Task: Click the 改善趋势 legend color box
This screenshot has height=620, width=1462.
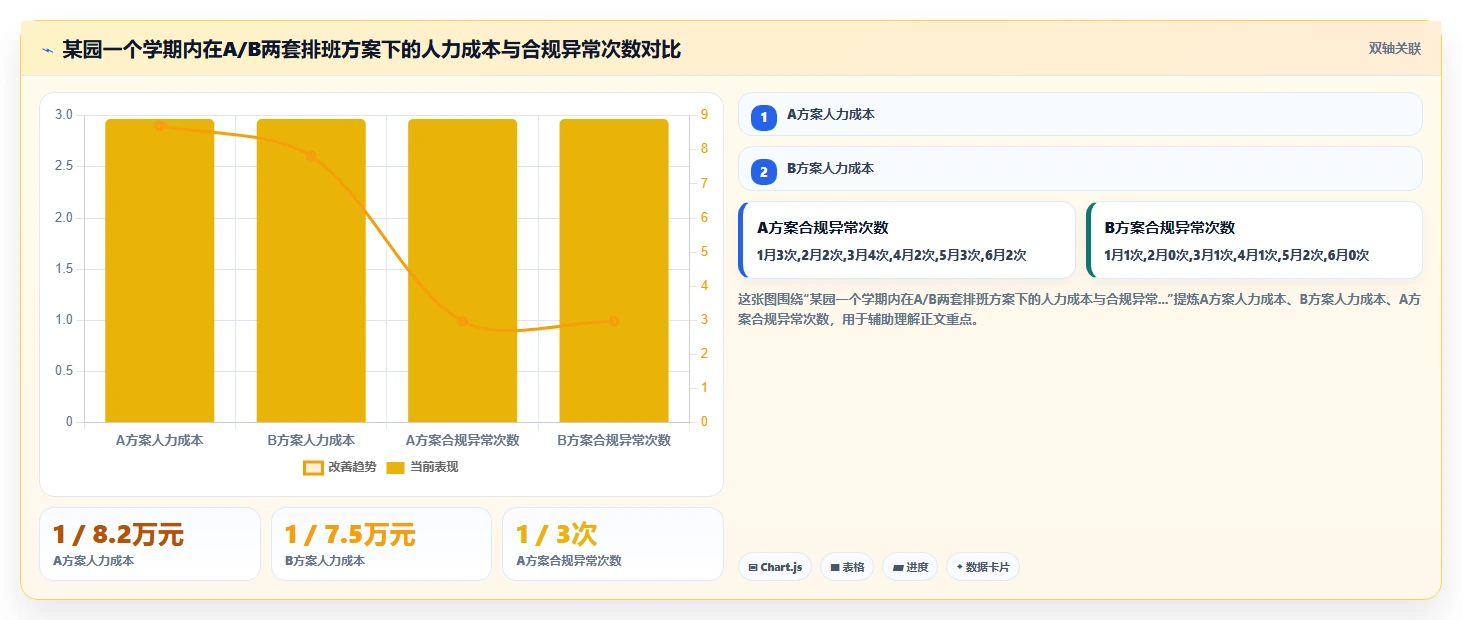Action: click(x=313, y=468)
